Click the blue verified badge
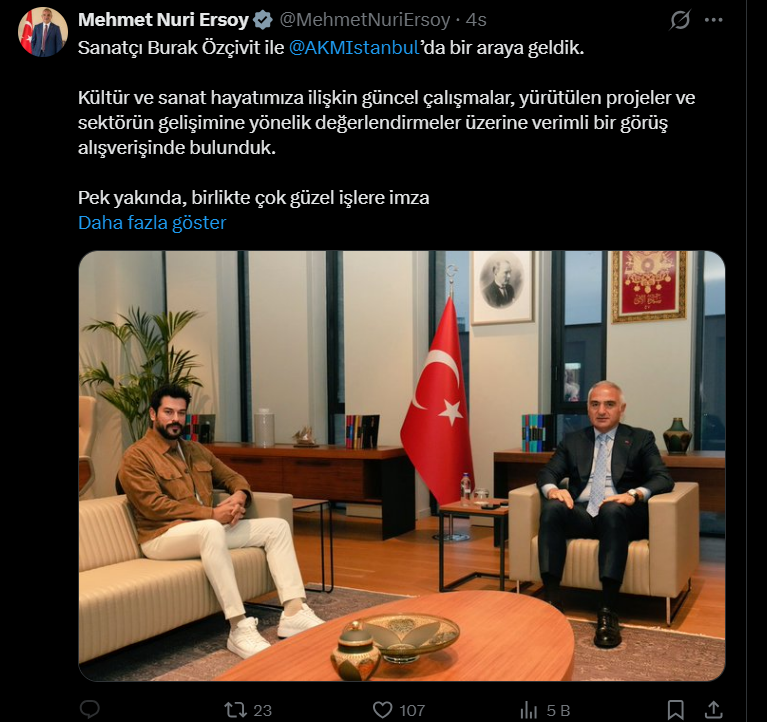Viewport: 767px width, 722px height. click(x=263, y=20)
